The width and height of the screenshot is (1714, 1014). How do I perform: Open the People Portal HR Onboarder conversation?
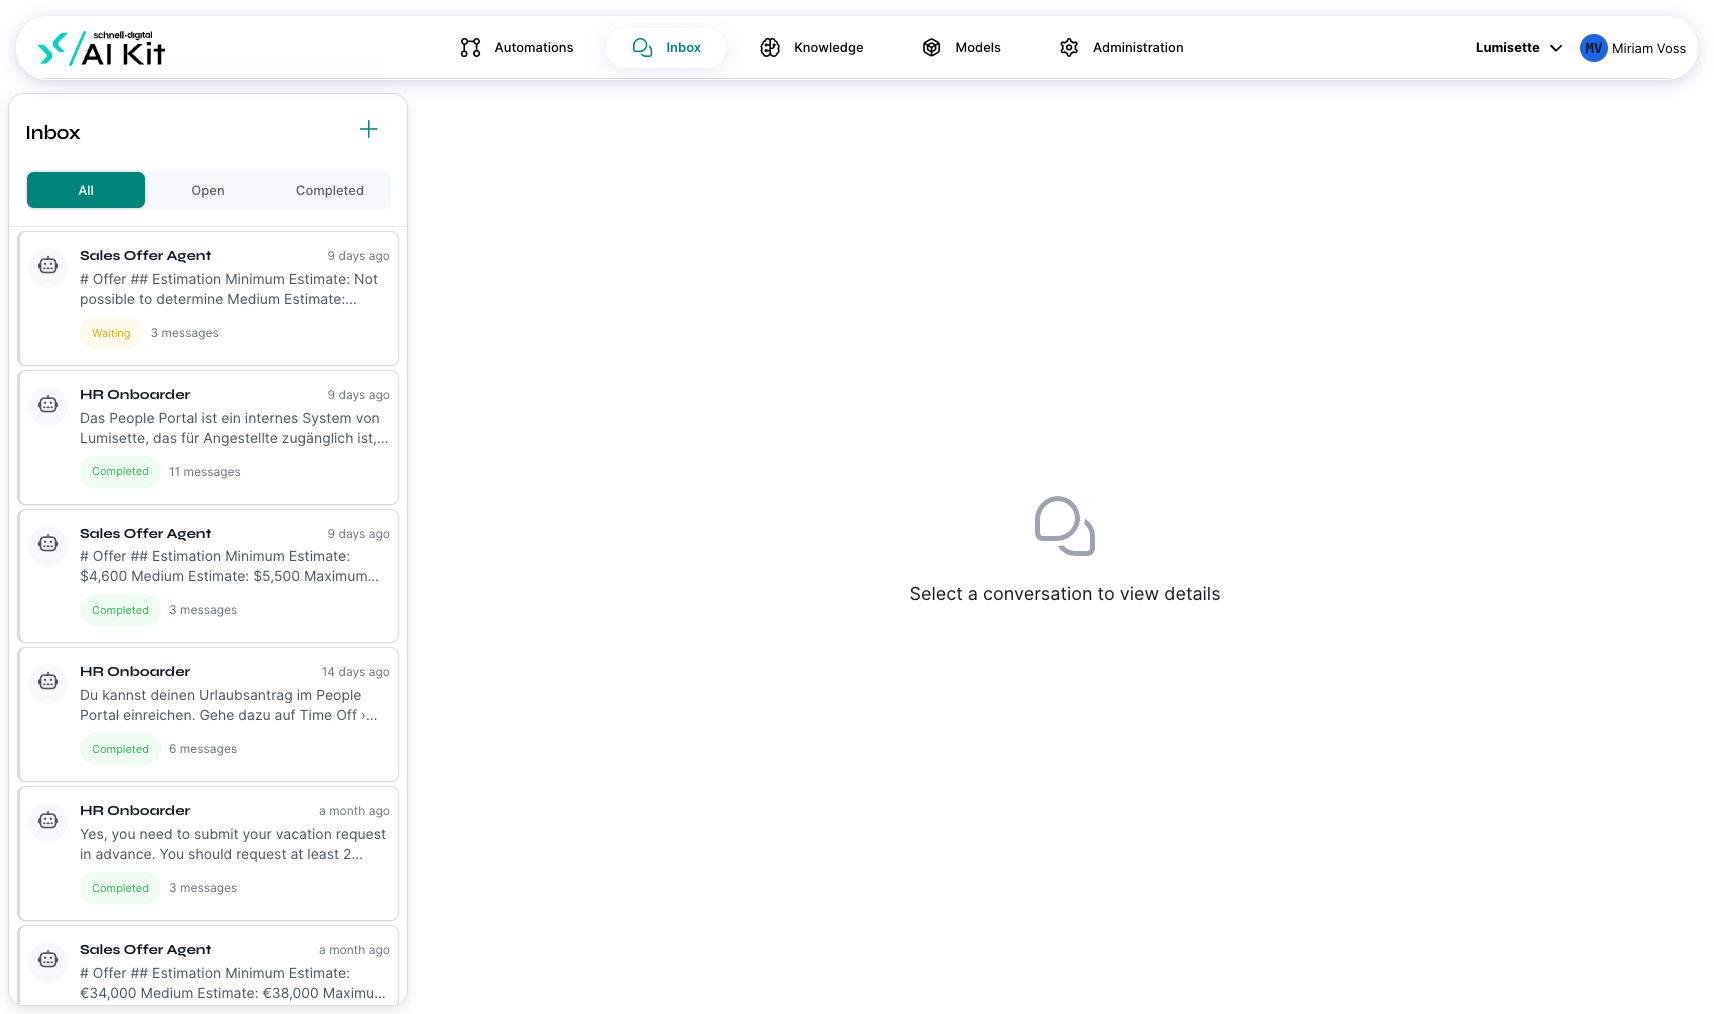click(x=208, y=437)
